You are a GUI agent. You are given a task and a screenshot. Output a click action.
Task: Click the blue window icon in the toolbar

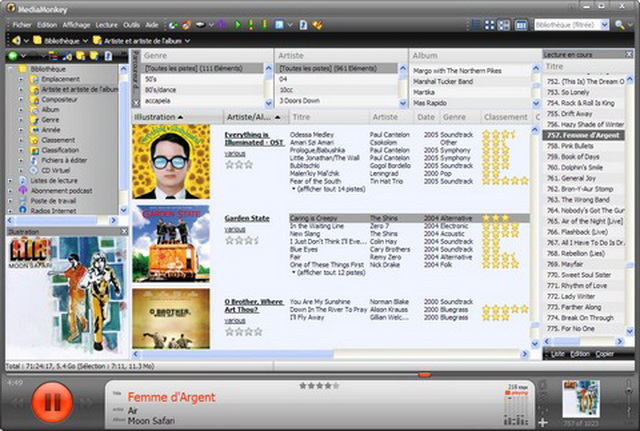tap(279, 25)
